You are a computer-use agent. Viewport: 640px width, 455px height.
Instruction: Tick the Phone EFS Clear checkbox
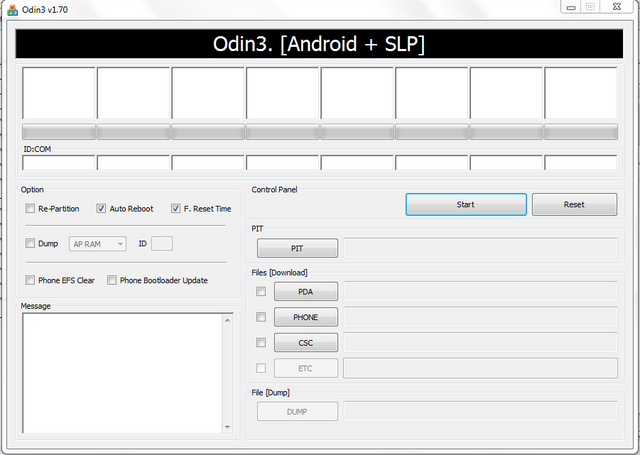coord(30,280)
